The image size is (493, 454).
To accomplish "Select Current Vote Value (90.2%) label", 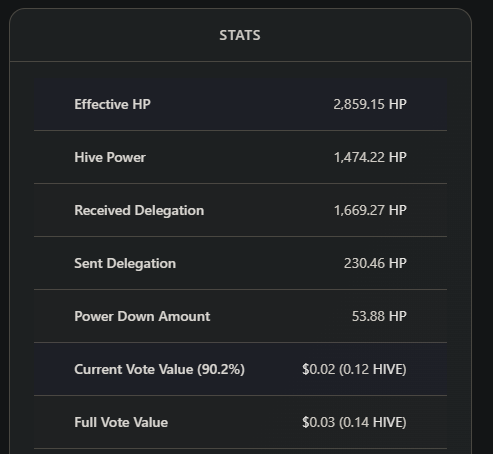I will pos(159,369).
